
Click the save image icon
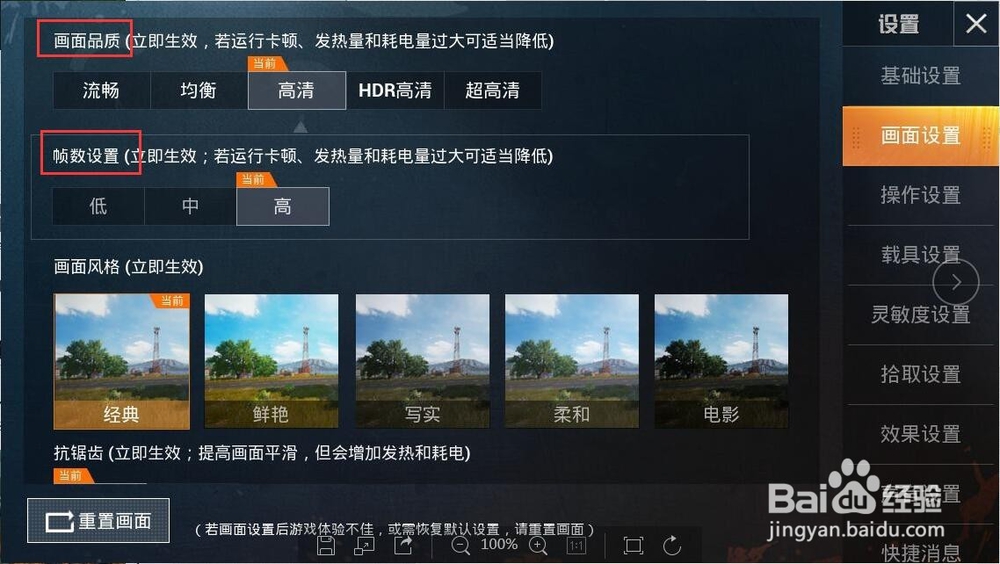point(326,545)
